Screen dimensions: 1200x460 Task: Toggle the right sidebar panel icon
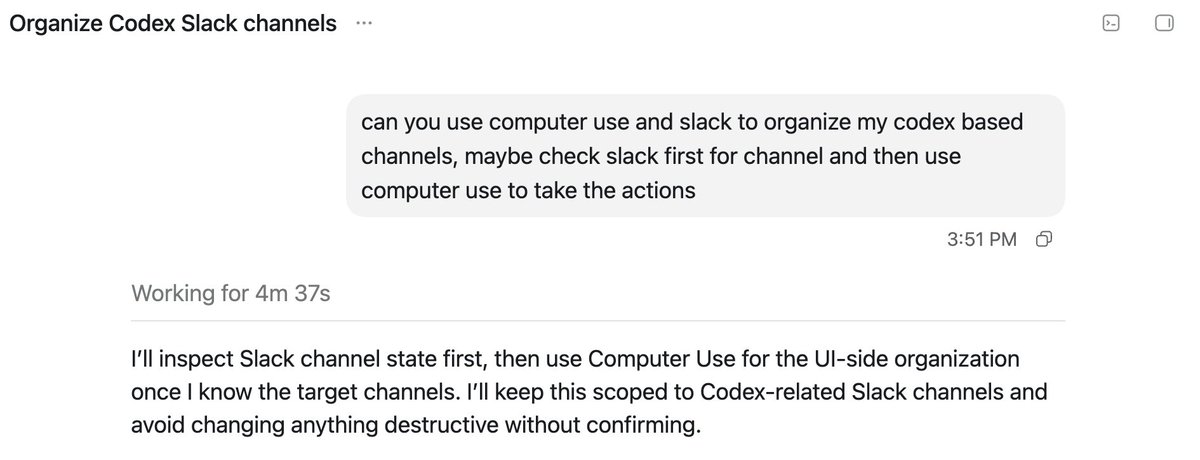(x=1163, y=24)
